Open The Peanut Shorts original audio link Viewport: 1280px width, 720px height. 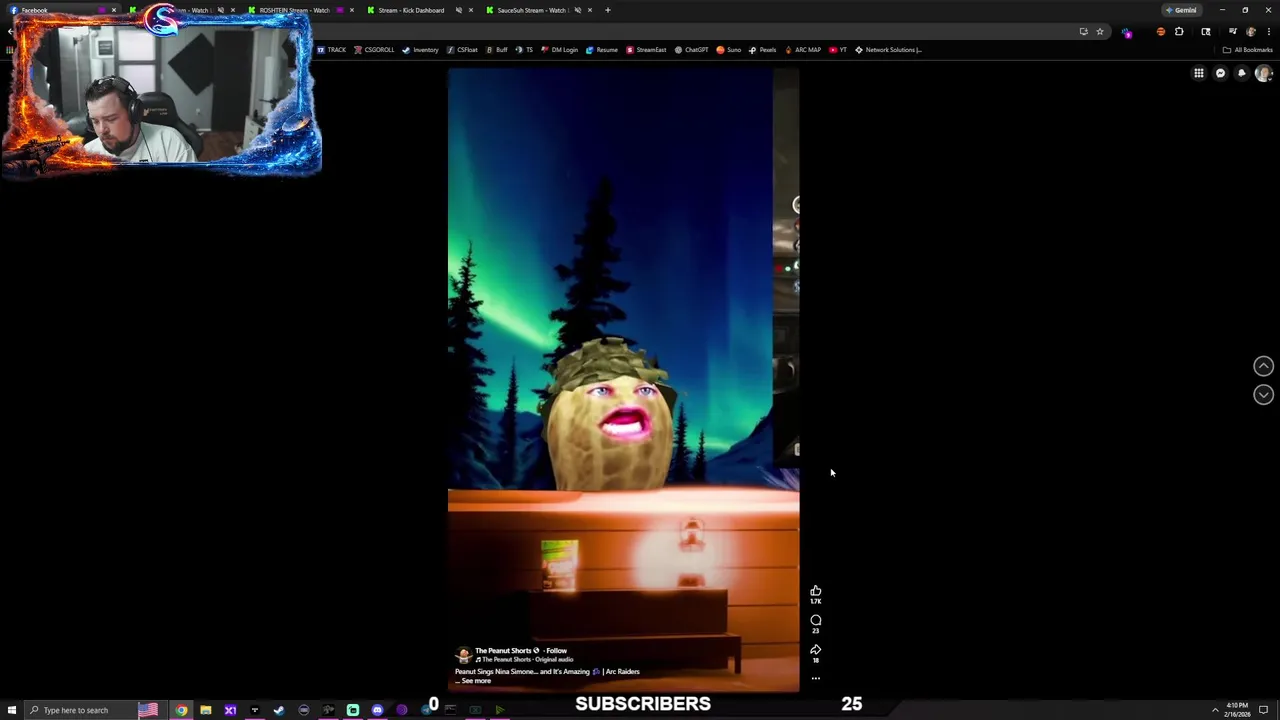526,660
